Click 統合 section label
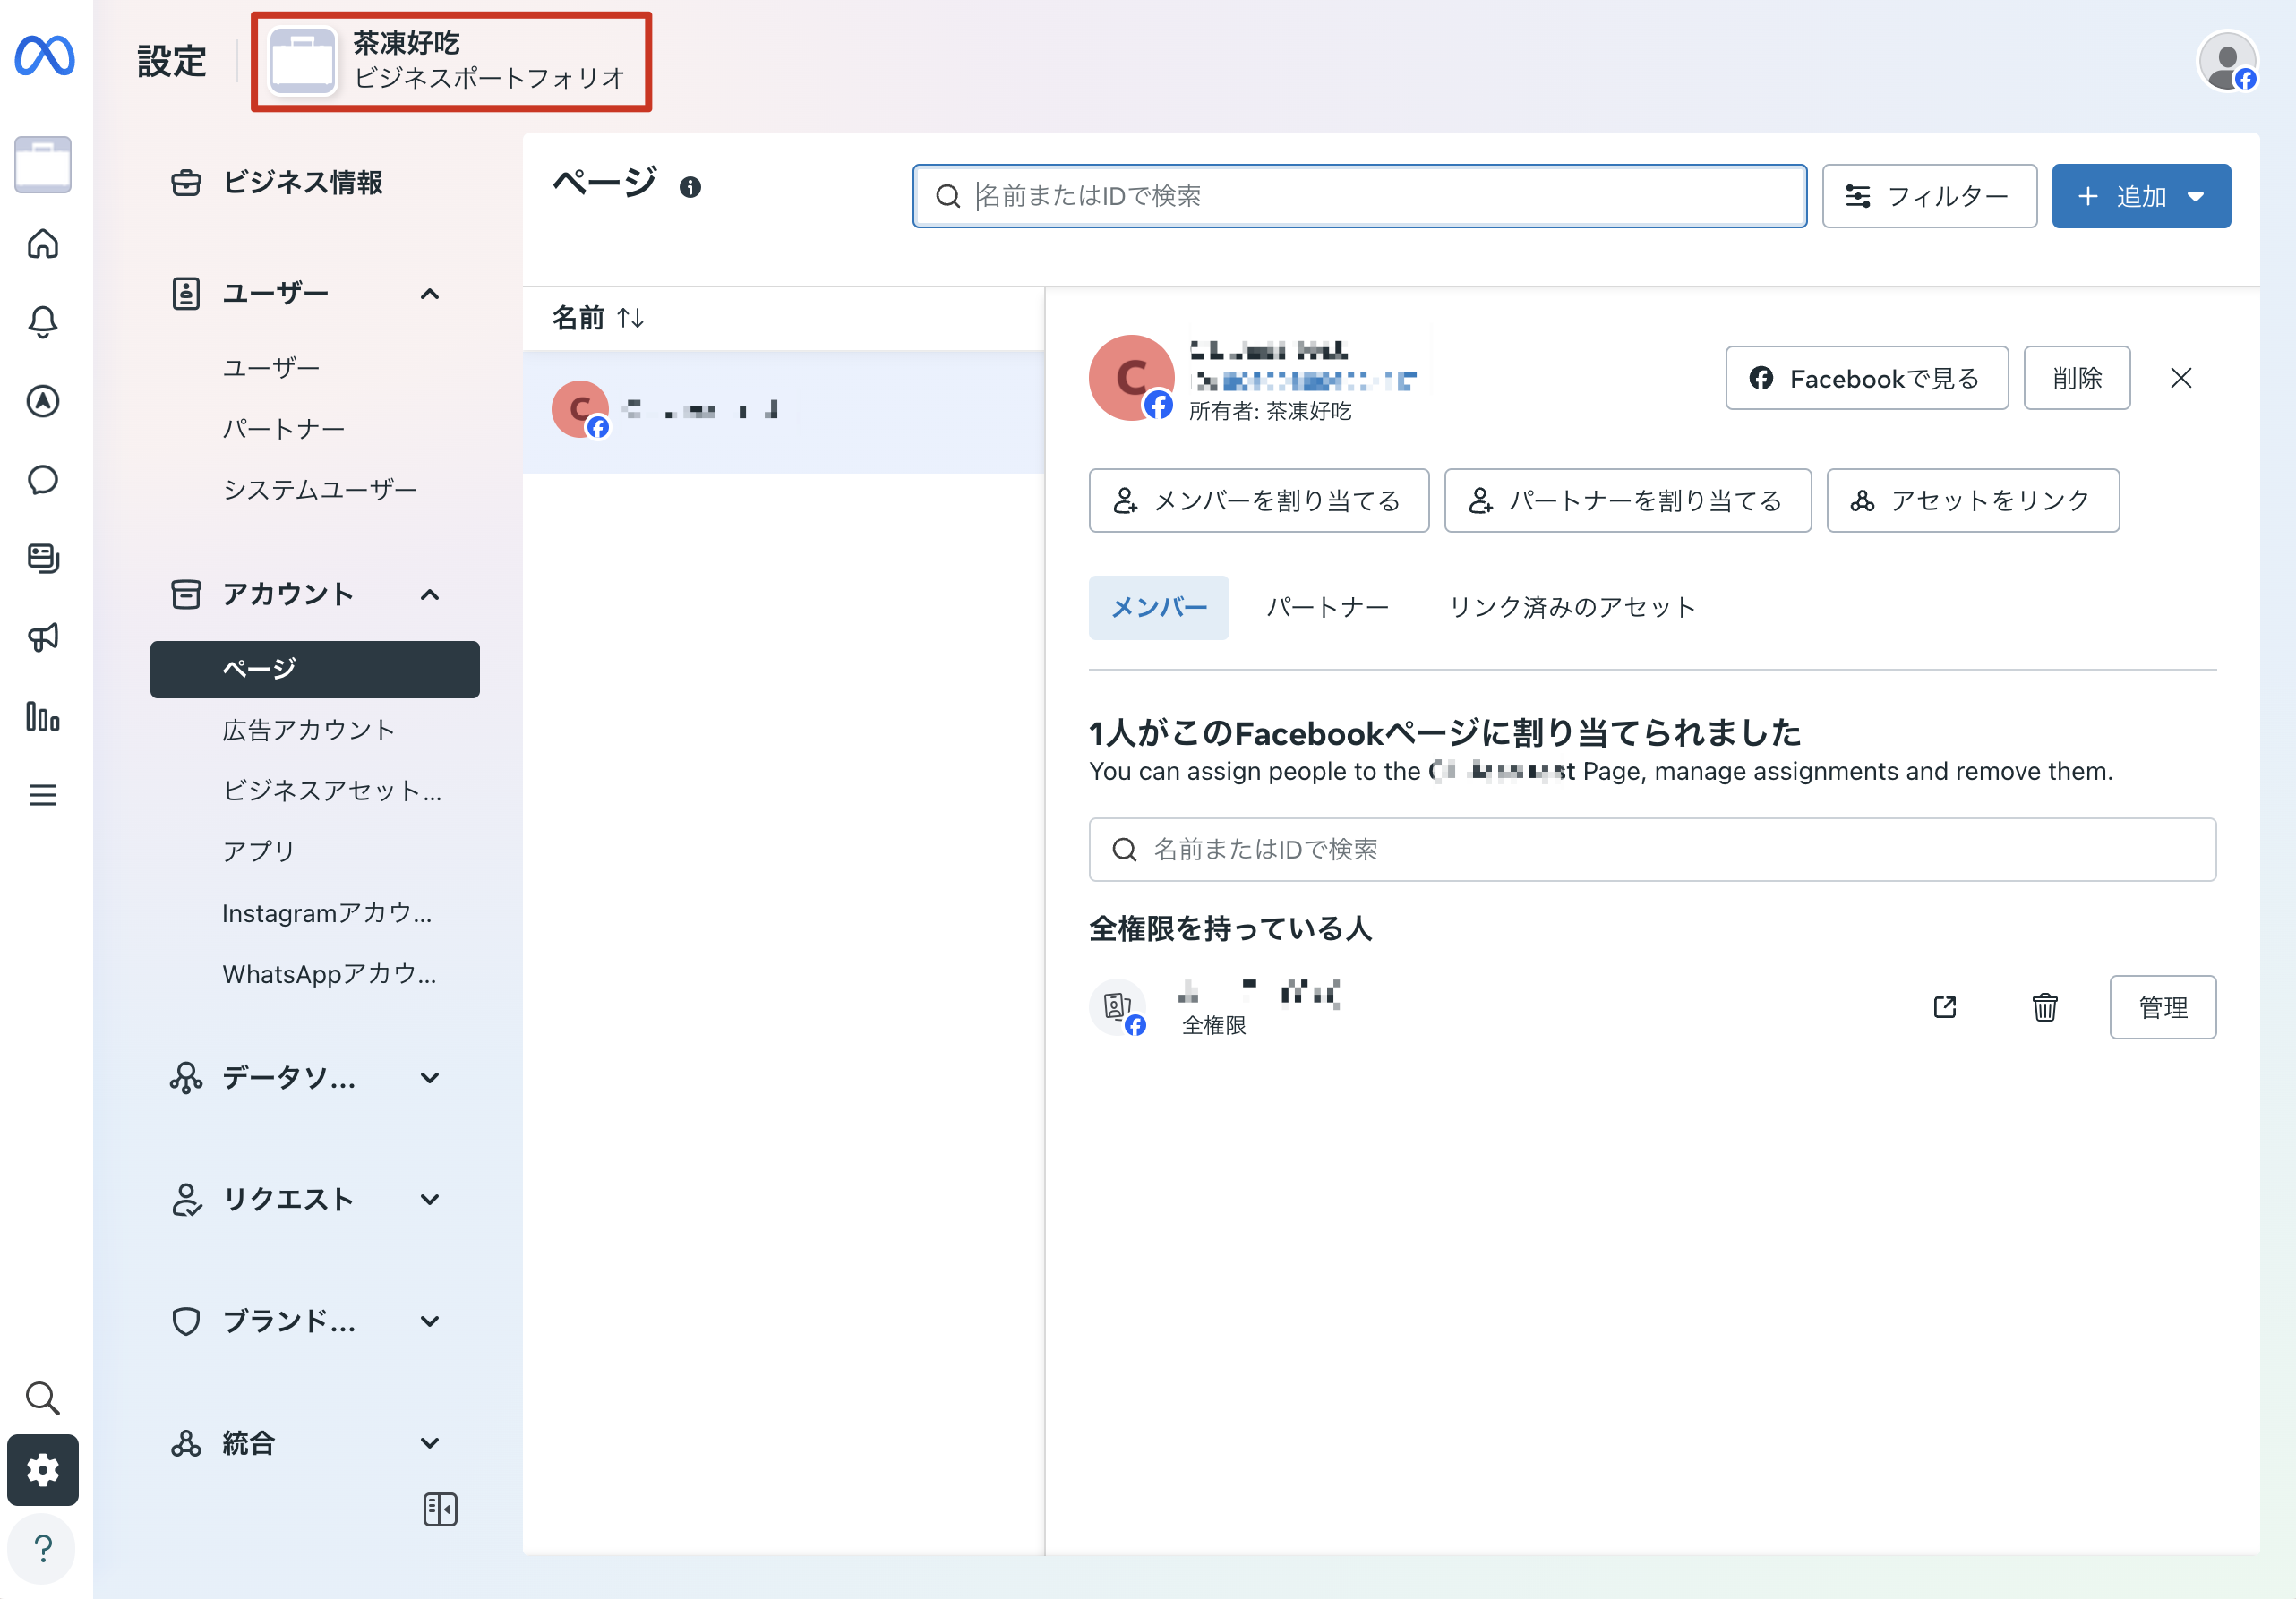Screen dimensions: 2296x1599 248,1443
